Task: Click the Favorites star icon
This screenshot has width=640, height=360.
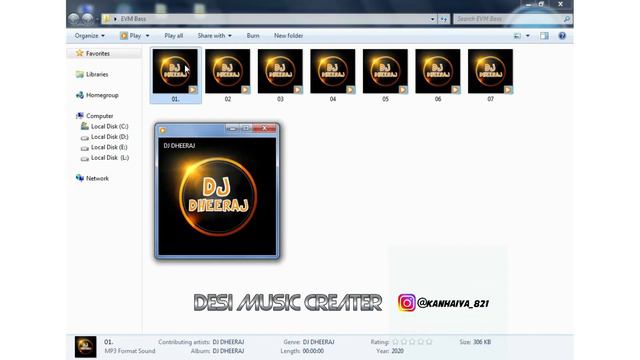Action: [80, 53]
